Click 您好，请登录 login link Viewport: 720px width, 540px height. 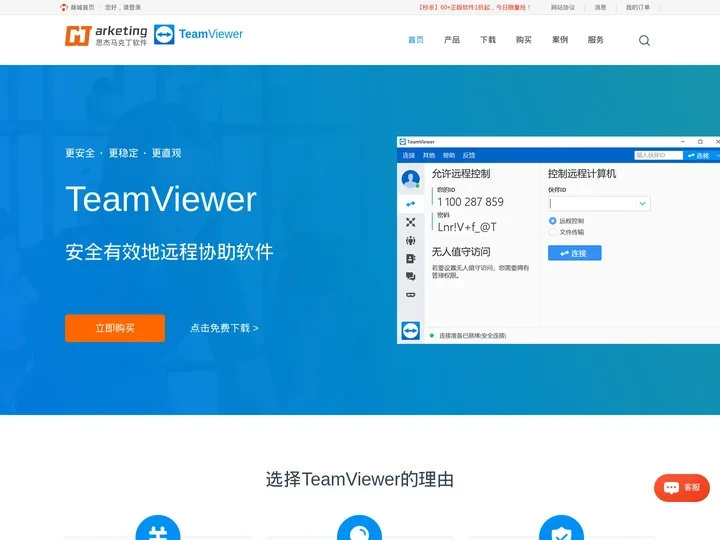[123, 7]
